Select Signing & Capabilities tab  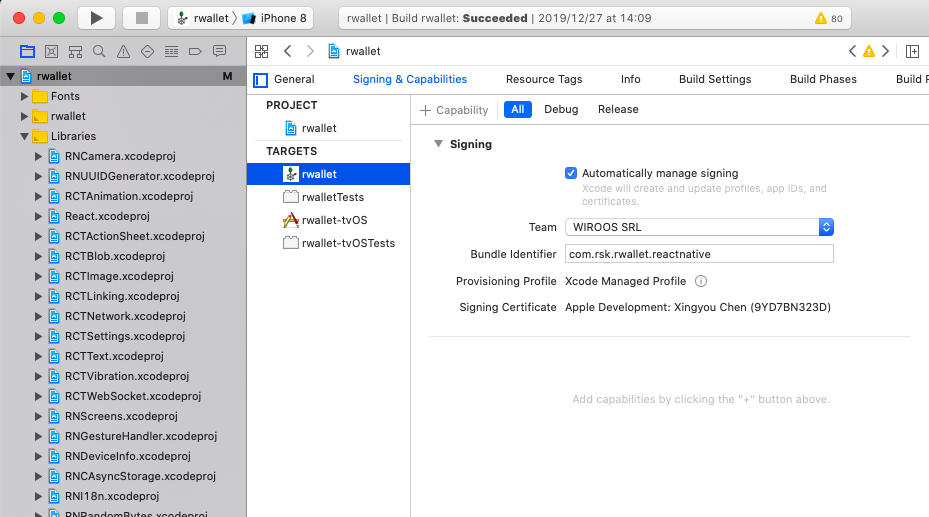point(410,79)
